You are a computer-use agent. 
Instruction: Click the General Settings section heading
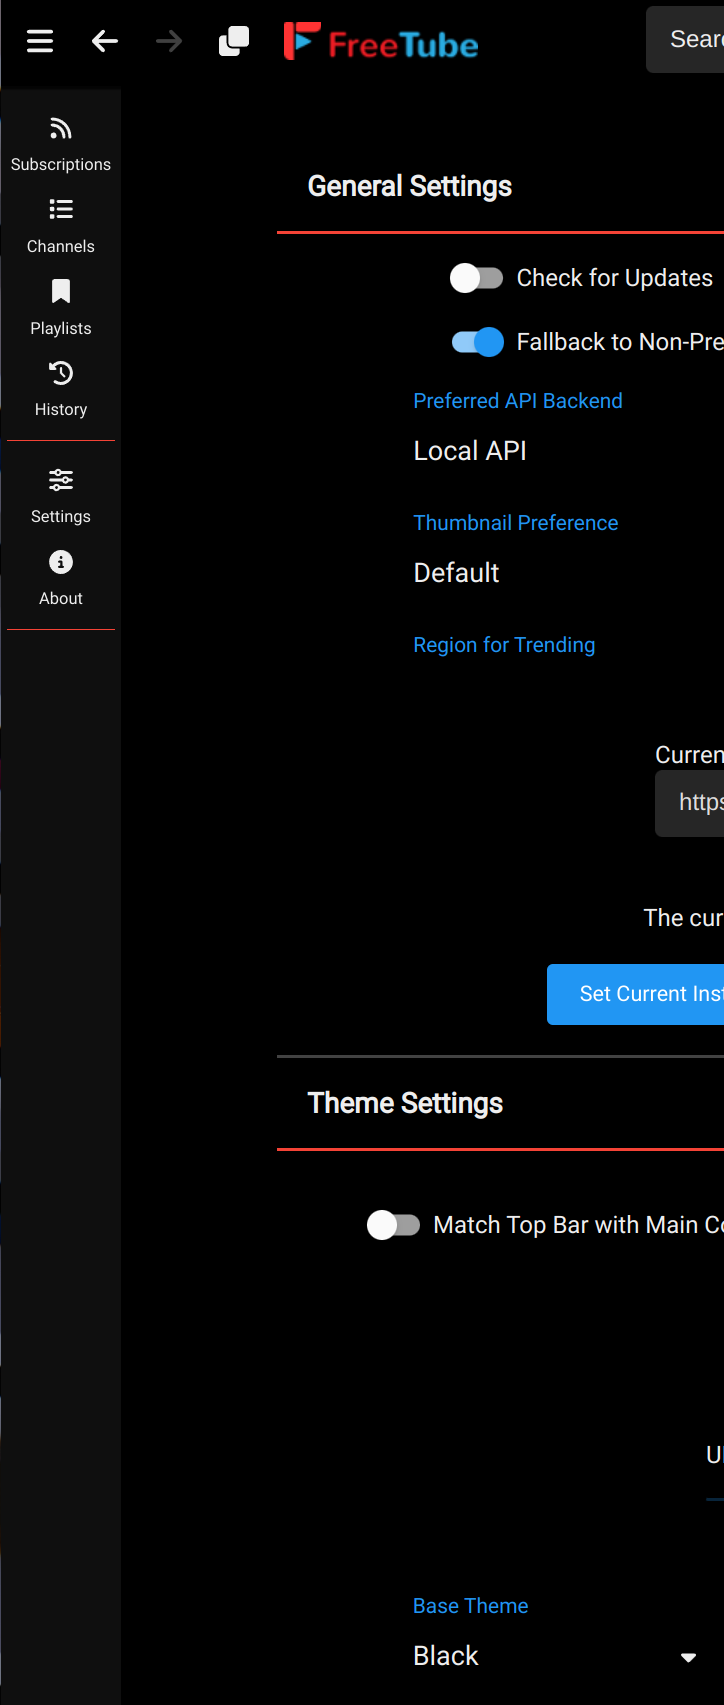(x=409, y=186)
